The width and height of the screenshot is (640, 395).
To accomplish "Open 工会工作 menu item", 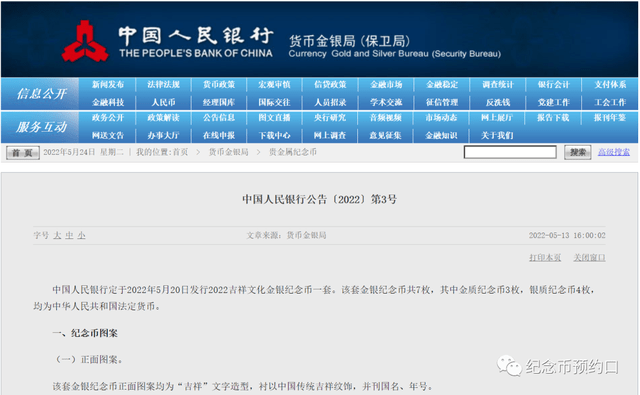I will pyautogui.click(x=610, y=102).
